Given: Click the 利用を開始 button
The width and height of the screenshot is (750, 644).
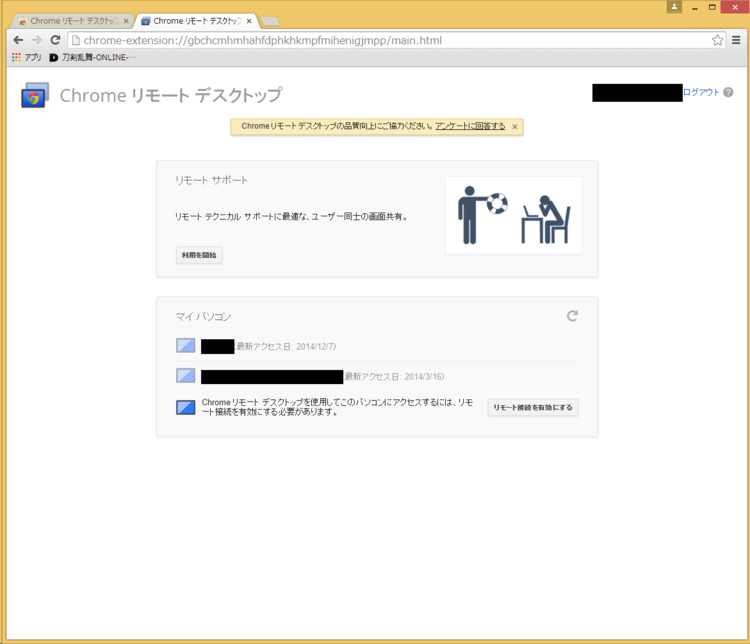Looking at the screenshot, I should pos(199,255).
